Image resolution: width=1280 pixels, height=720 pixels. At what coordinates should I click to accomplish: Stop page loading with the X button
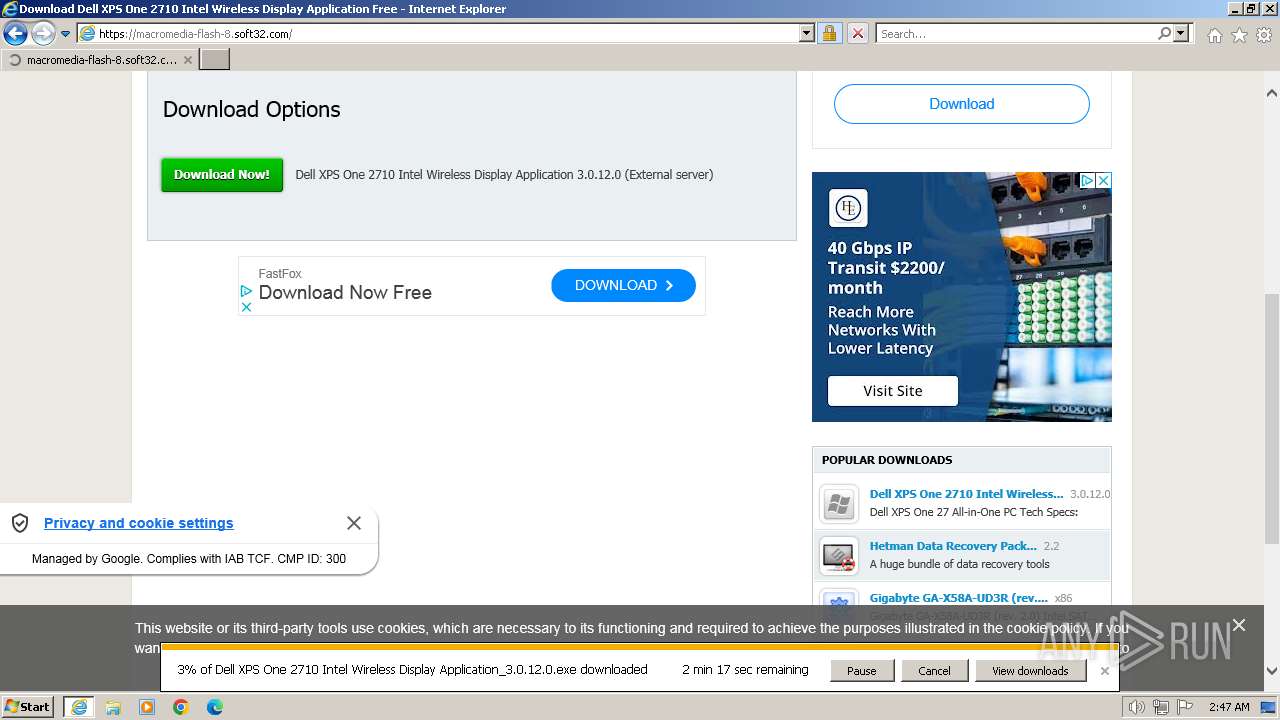(x=858, y=33)
